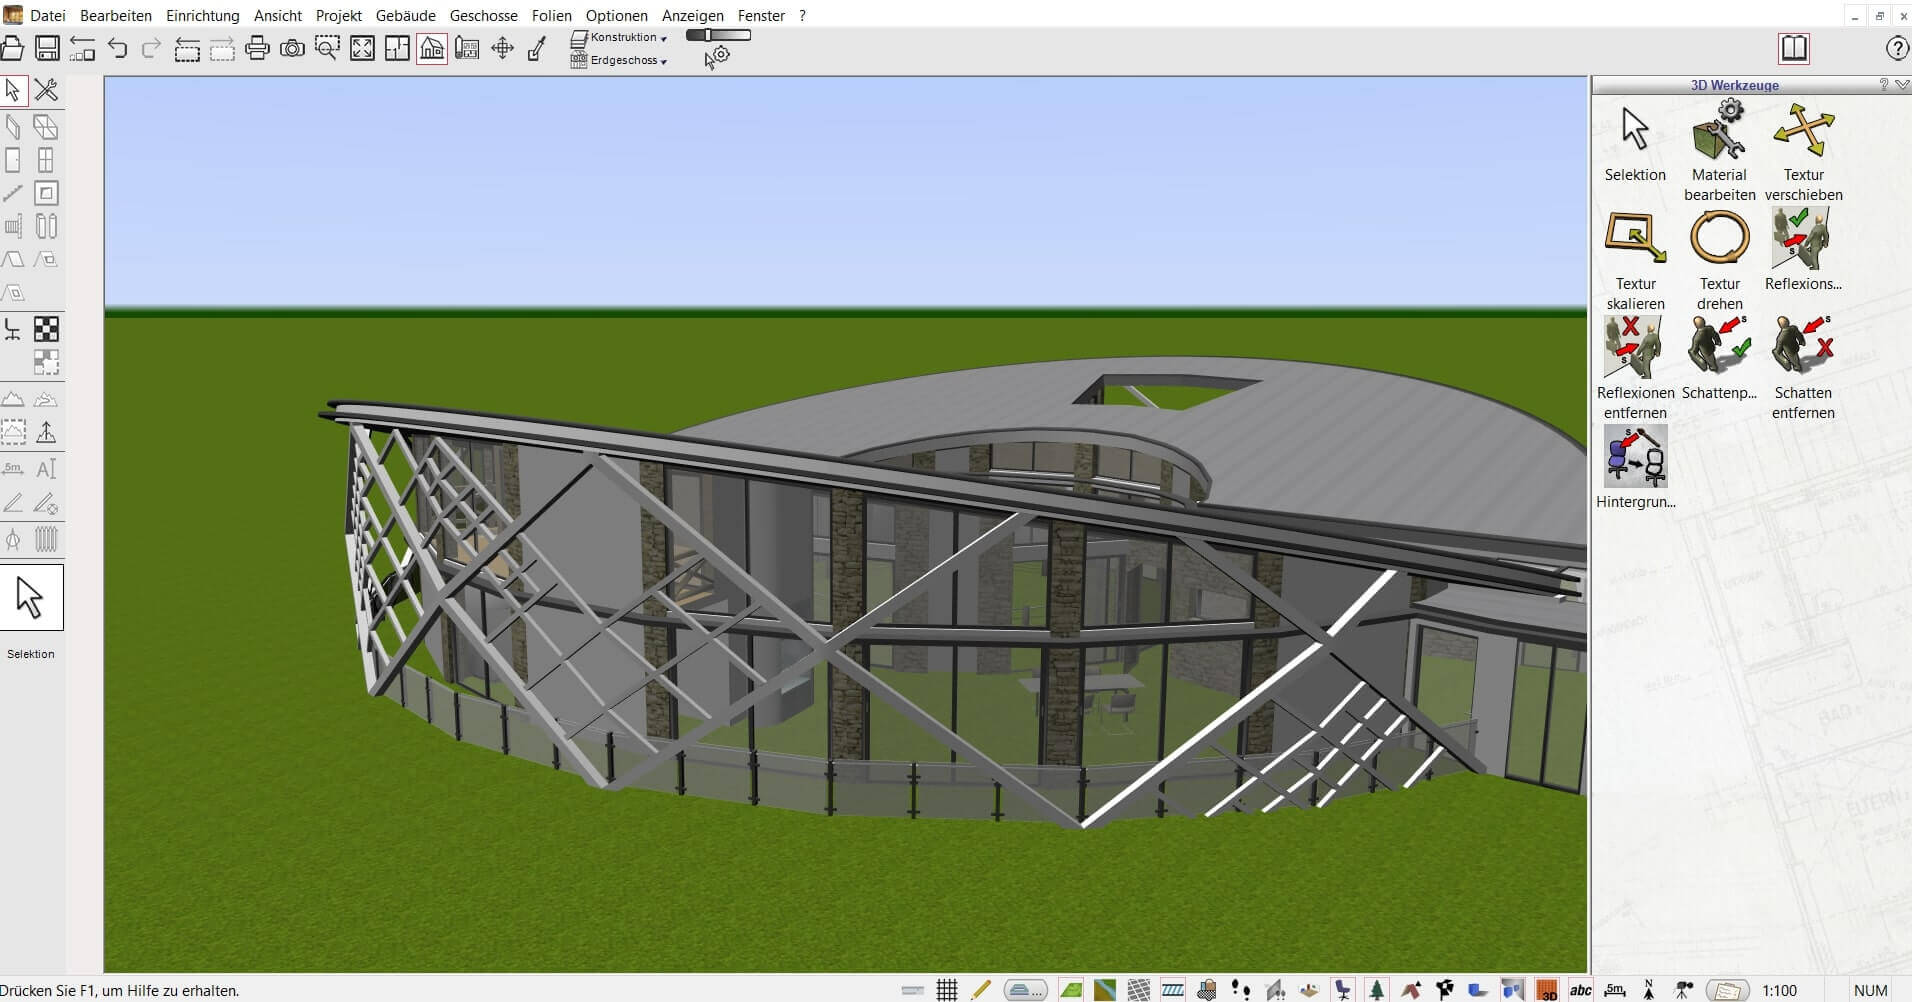Image resolution: width=1912 pixels, height=1002 pixels.
Task: Toggle the 3D texture display in the status bar
Action: 1547,989
